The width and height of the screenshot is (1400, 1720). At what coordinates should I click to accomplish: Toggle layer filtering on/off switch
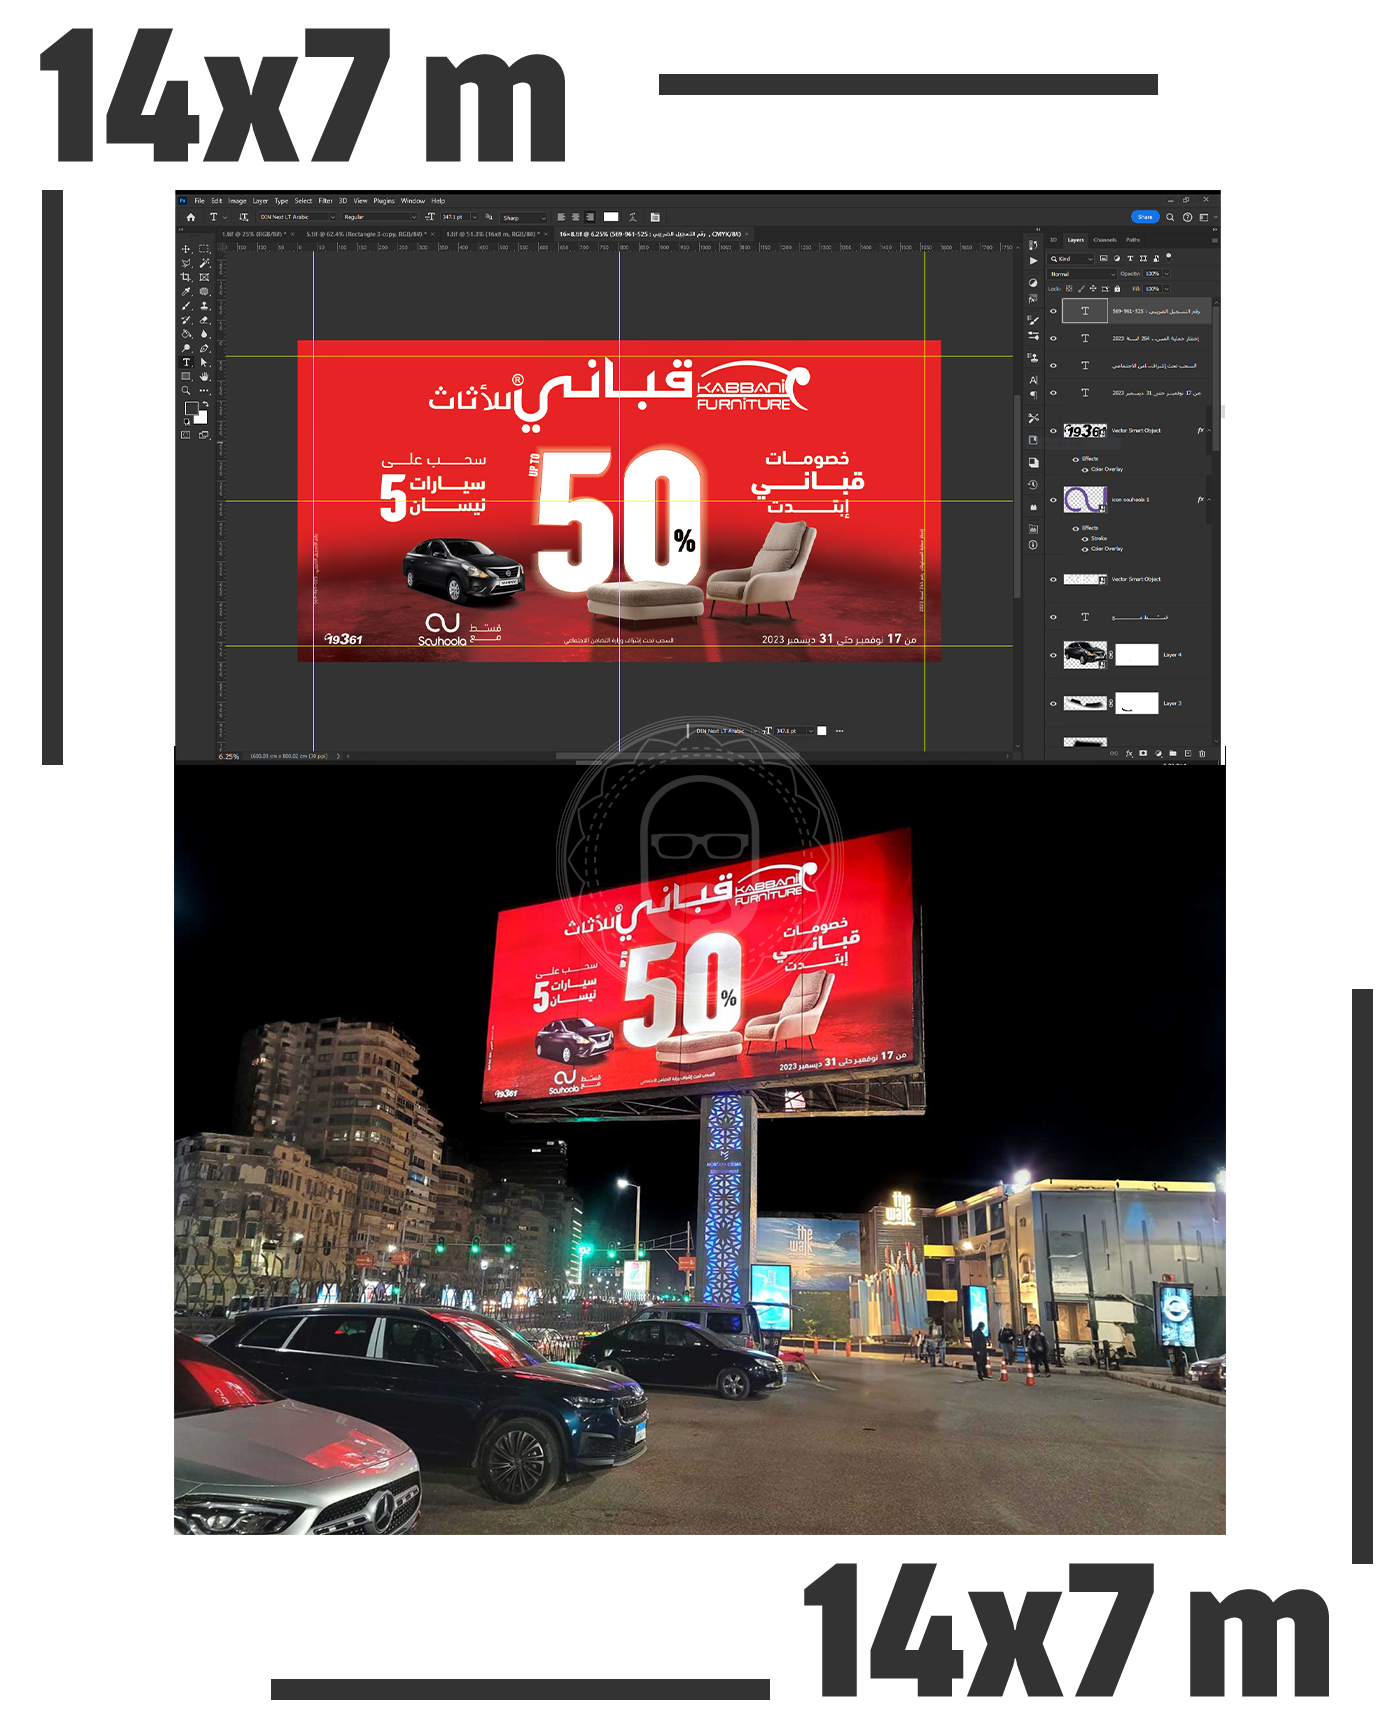(x=1168, y=258)
